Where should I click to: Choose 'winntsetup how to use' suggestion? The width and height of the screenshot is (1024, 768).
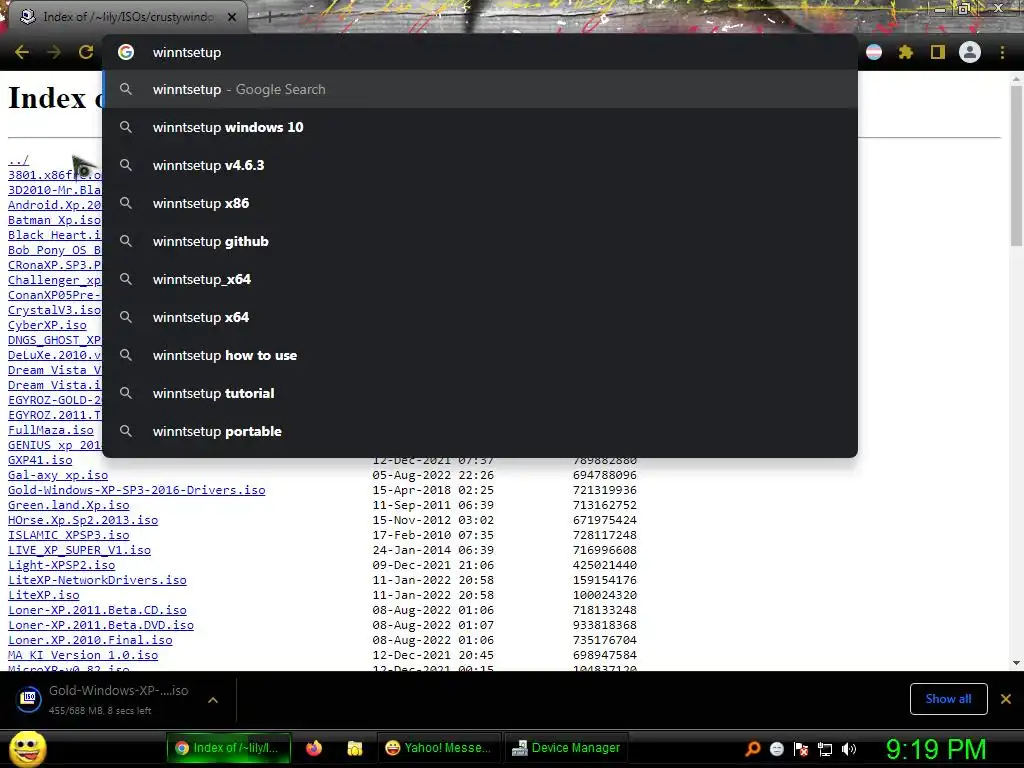point(480,355)
